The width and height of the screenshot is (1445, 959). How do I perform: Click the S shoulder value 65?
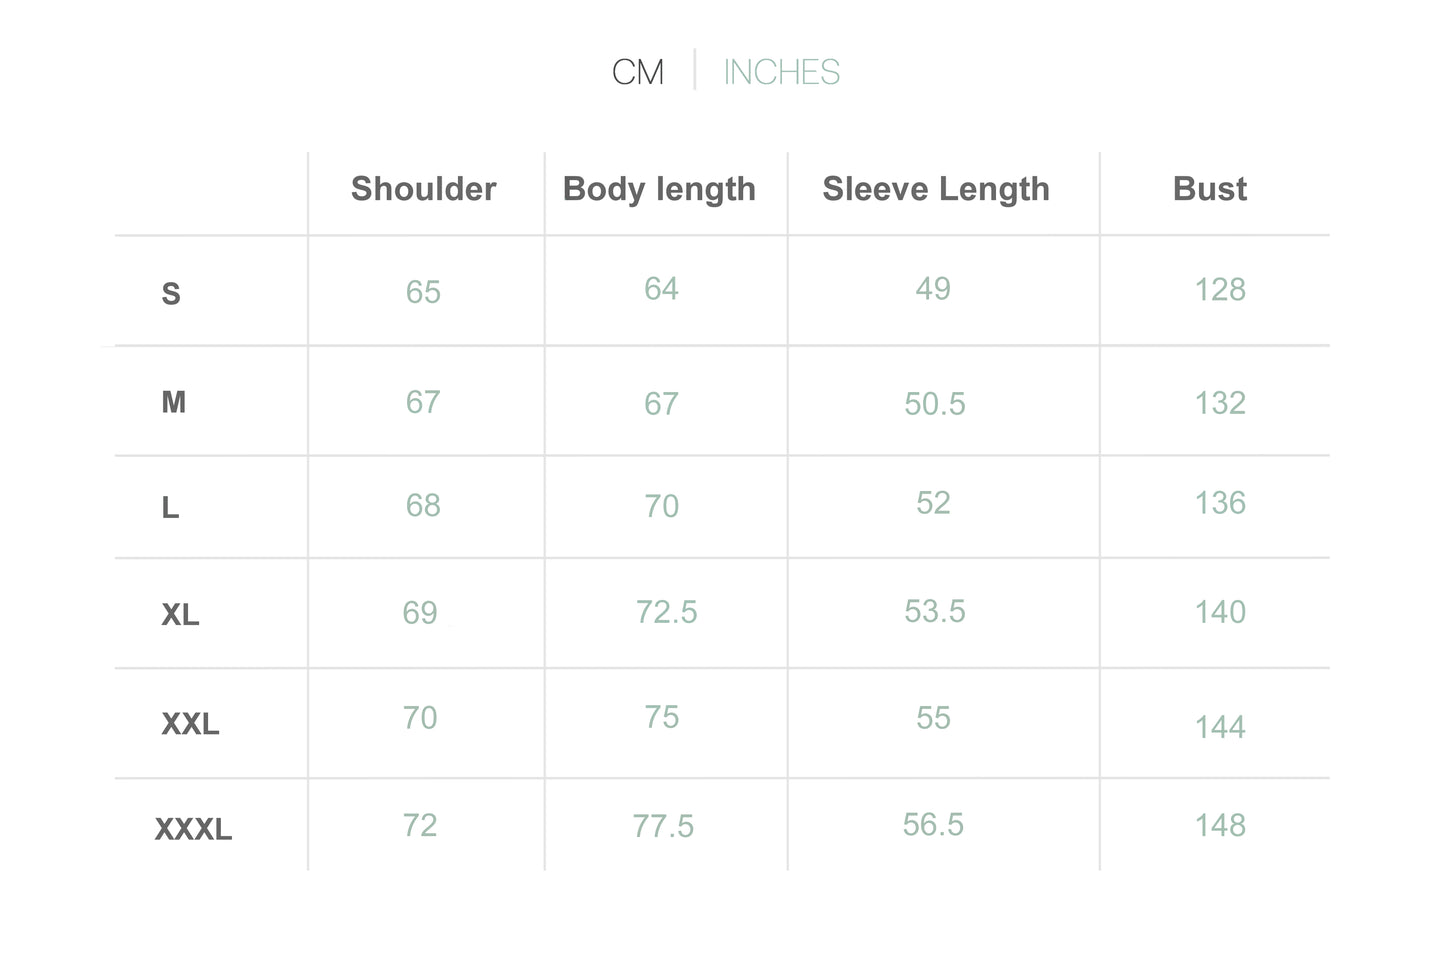point(423,292)
